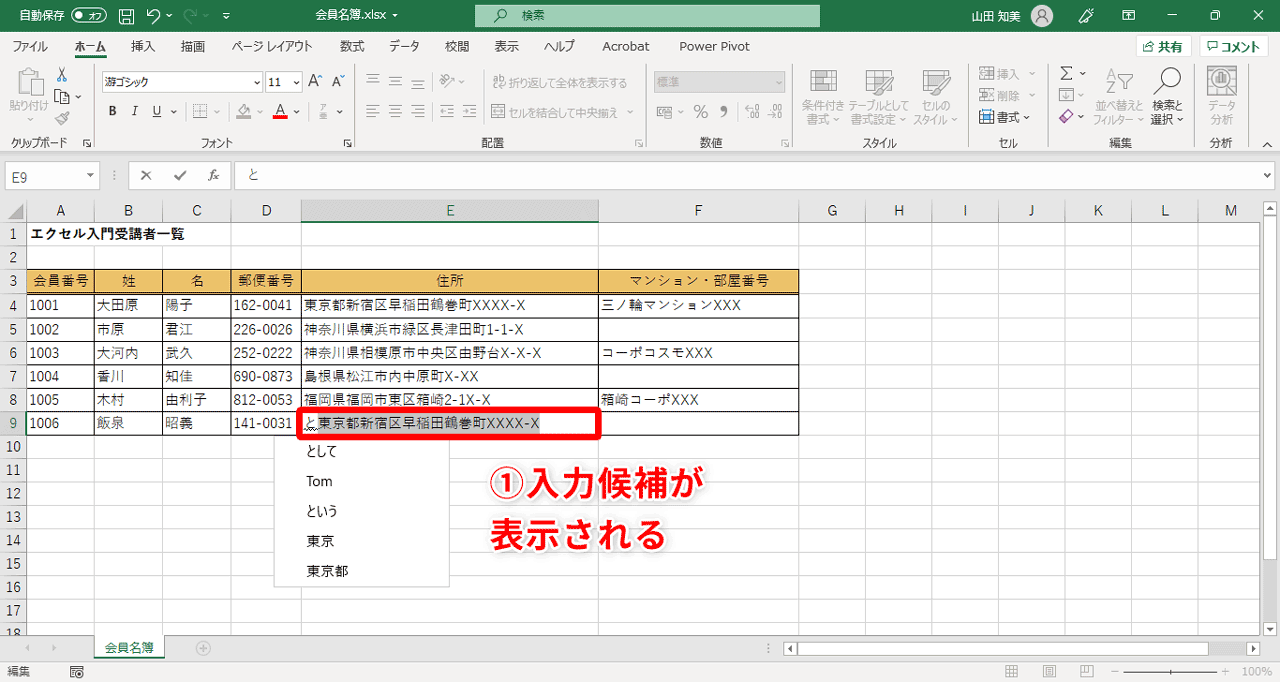Select the AutoSum Σ icon
Screen dimensions: 1280x682
point(1066,72)
